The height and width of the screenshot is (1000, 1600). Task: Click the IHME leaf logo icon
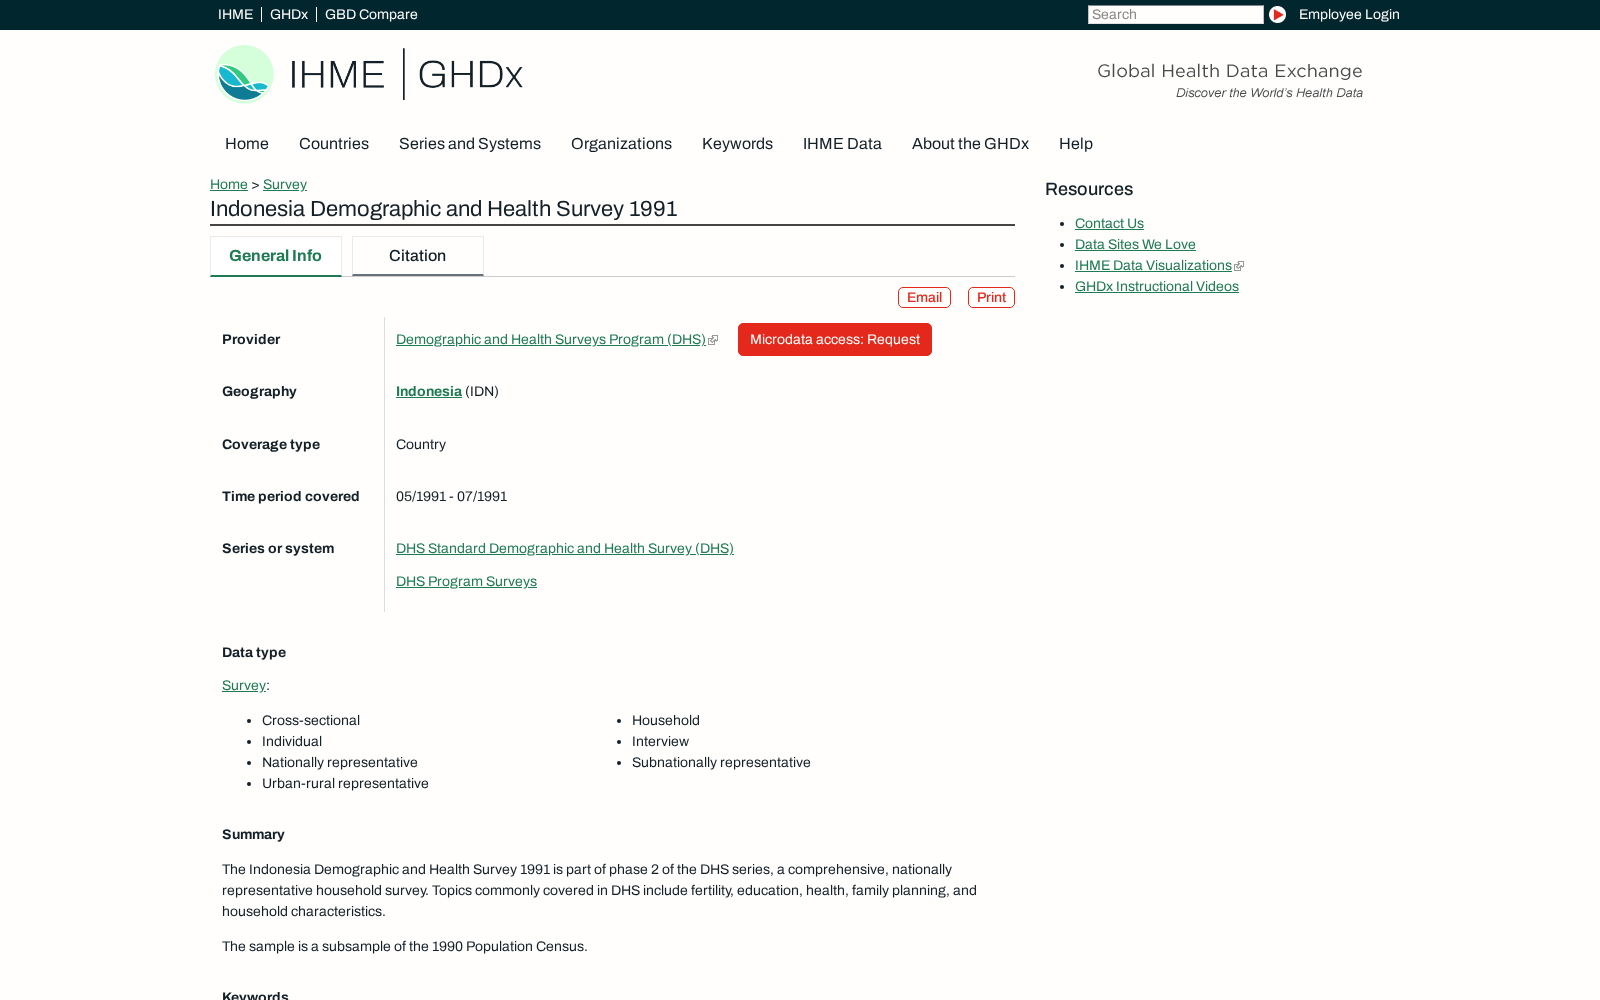[x=244, y=74]
